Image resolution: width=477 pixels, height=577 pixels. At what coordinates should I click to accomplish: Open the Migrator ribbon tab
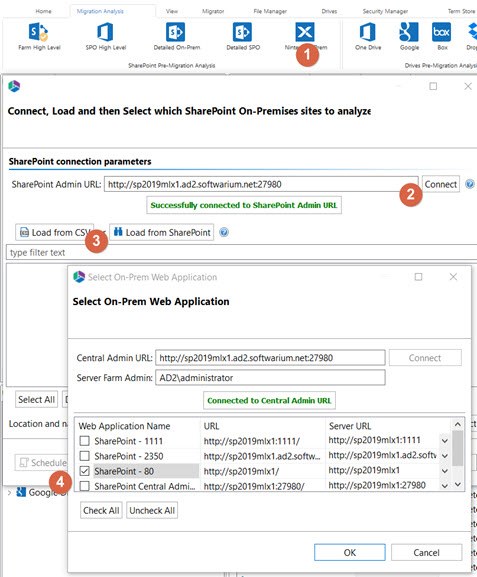tap(213, 11)
